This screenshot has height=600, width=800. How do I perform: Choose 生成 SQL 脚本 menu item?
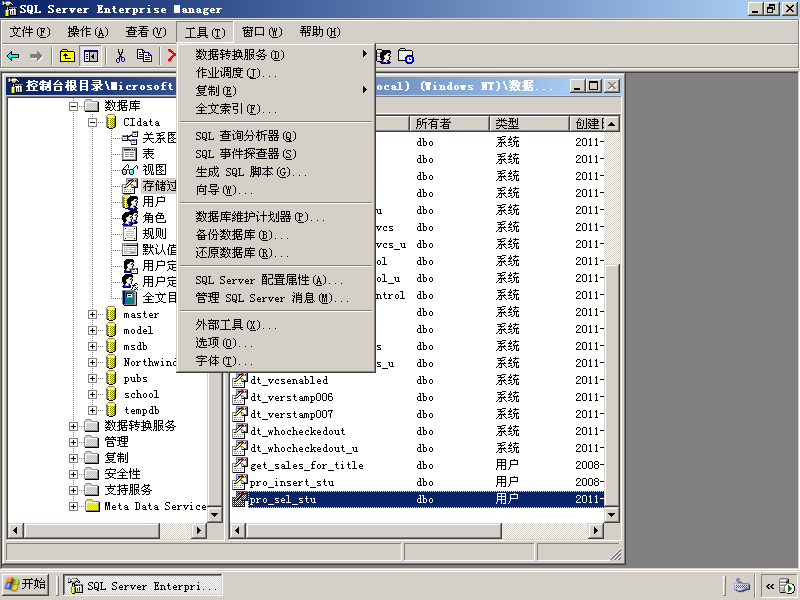click(x=276, y=172)
